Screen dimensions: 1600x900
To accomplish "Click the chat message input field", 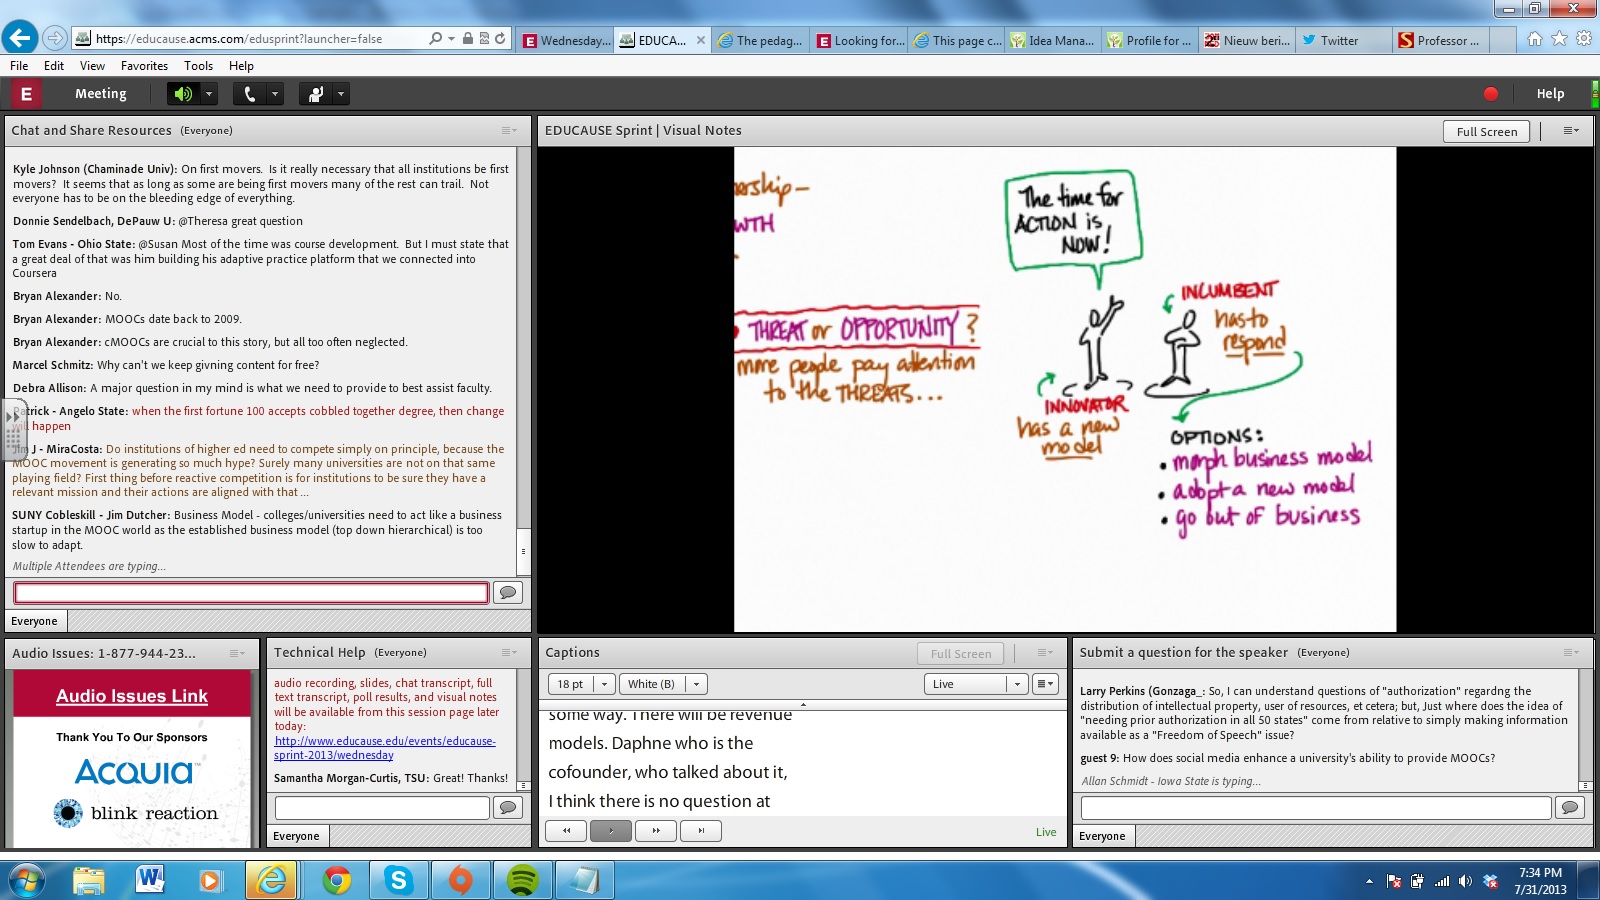I will (251, 593).
